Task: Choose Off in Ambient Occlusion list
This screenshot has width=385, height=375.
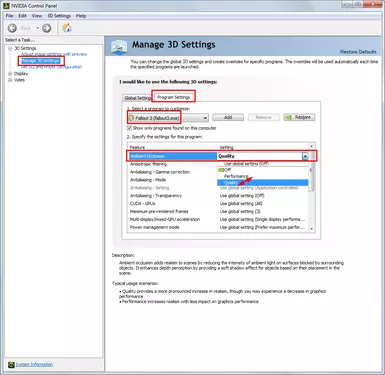Action: (x=262, y=170)
